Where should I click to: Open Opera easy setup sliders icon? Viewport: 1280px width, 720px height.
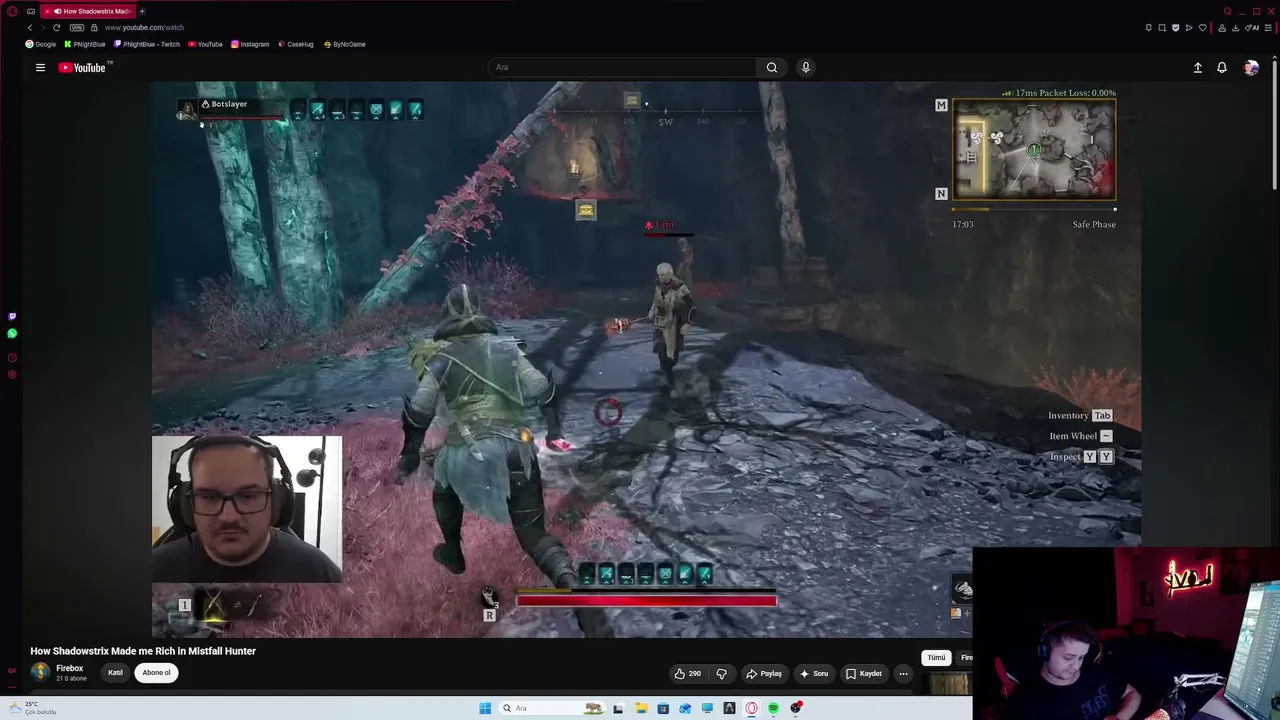tap(1270, 28)
